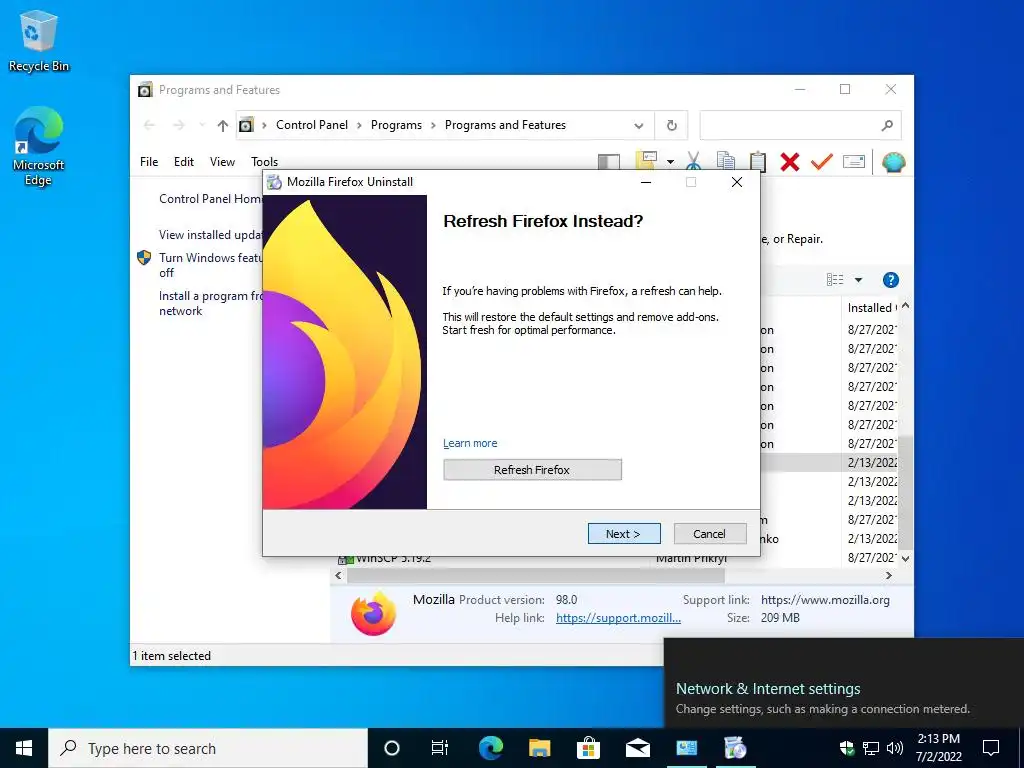Open folder options toolbar dropdown arrow

tap(670, 161)
